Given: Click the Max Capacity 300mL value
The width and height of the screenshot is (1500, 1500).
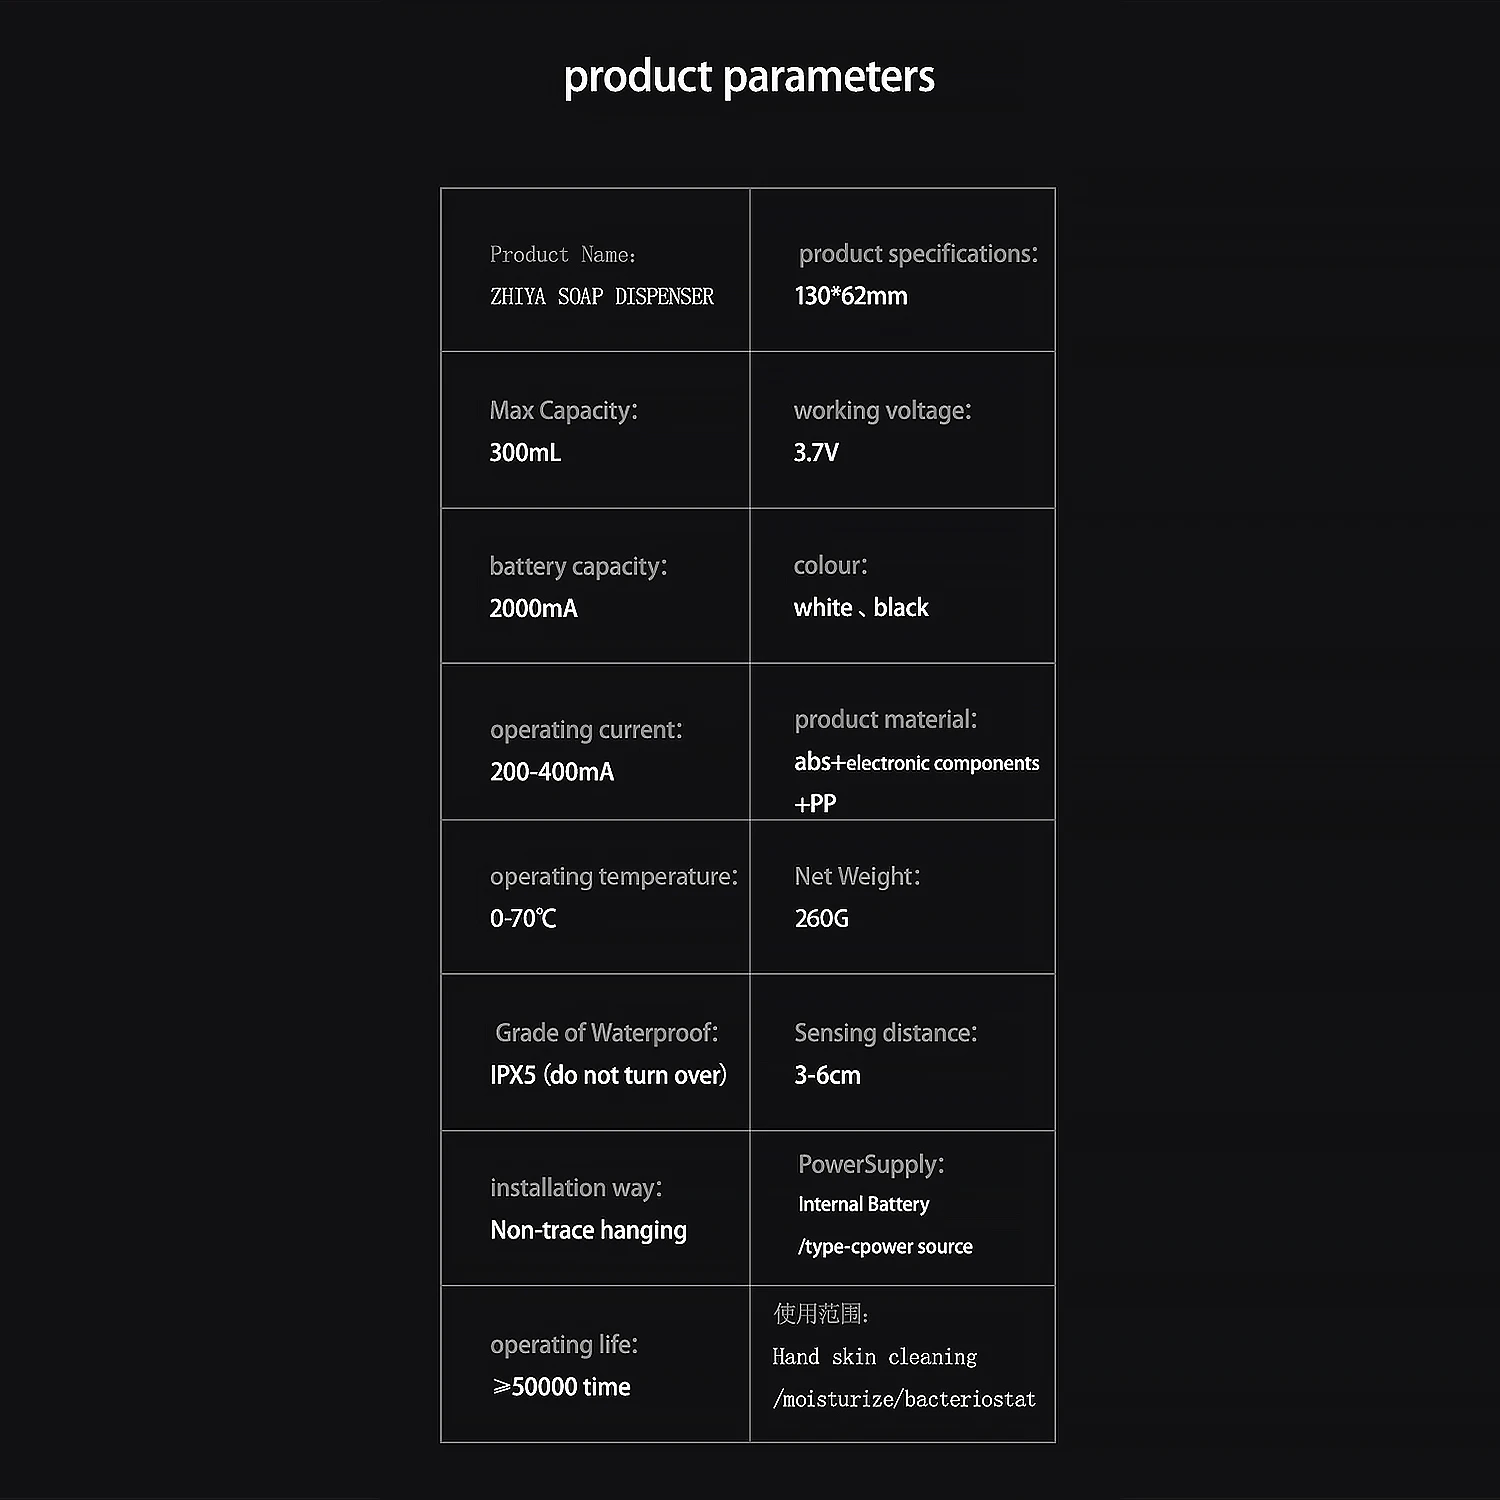Looking at the screenshot, I should (x=525, y=453).
